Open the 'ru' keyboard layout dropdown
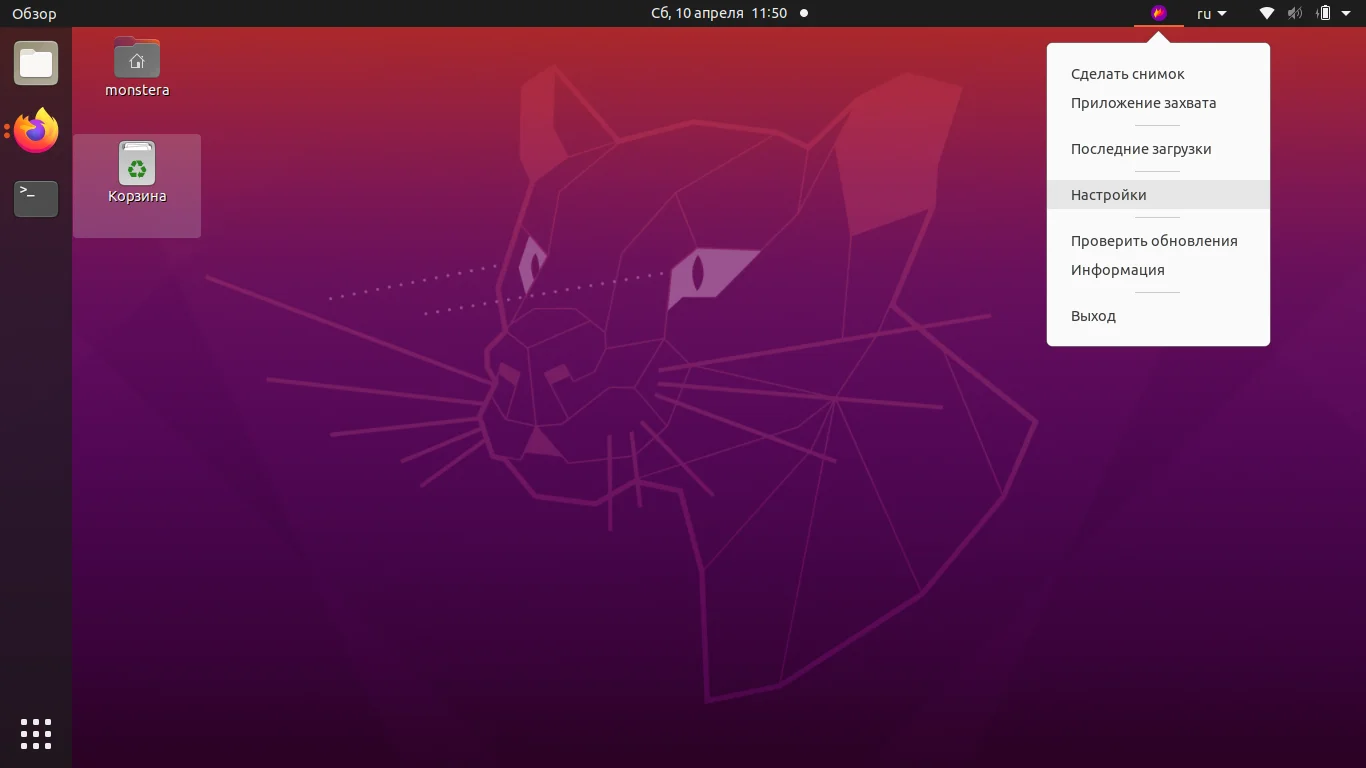The height and width of the screenshot is (768, 1366). [1210, 13]
